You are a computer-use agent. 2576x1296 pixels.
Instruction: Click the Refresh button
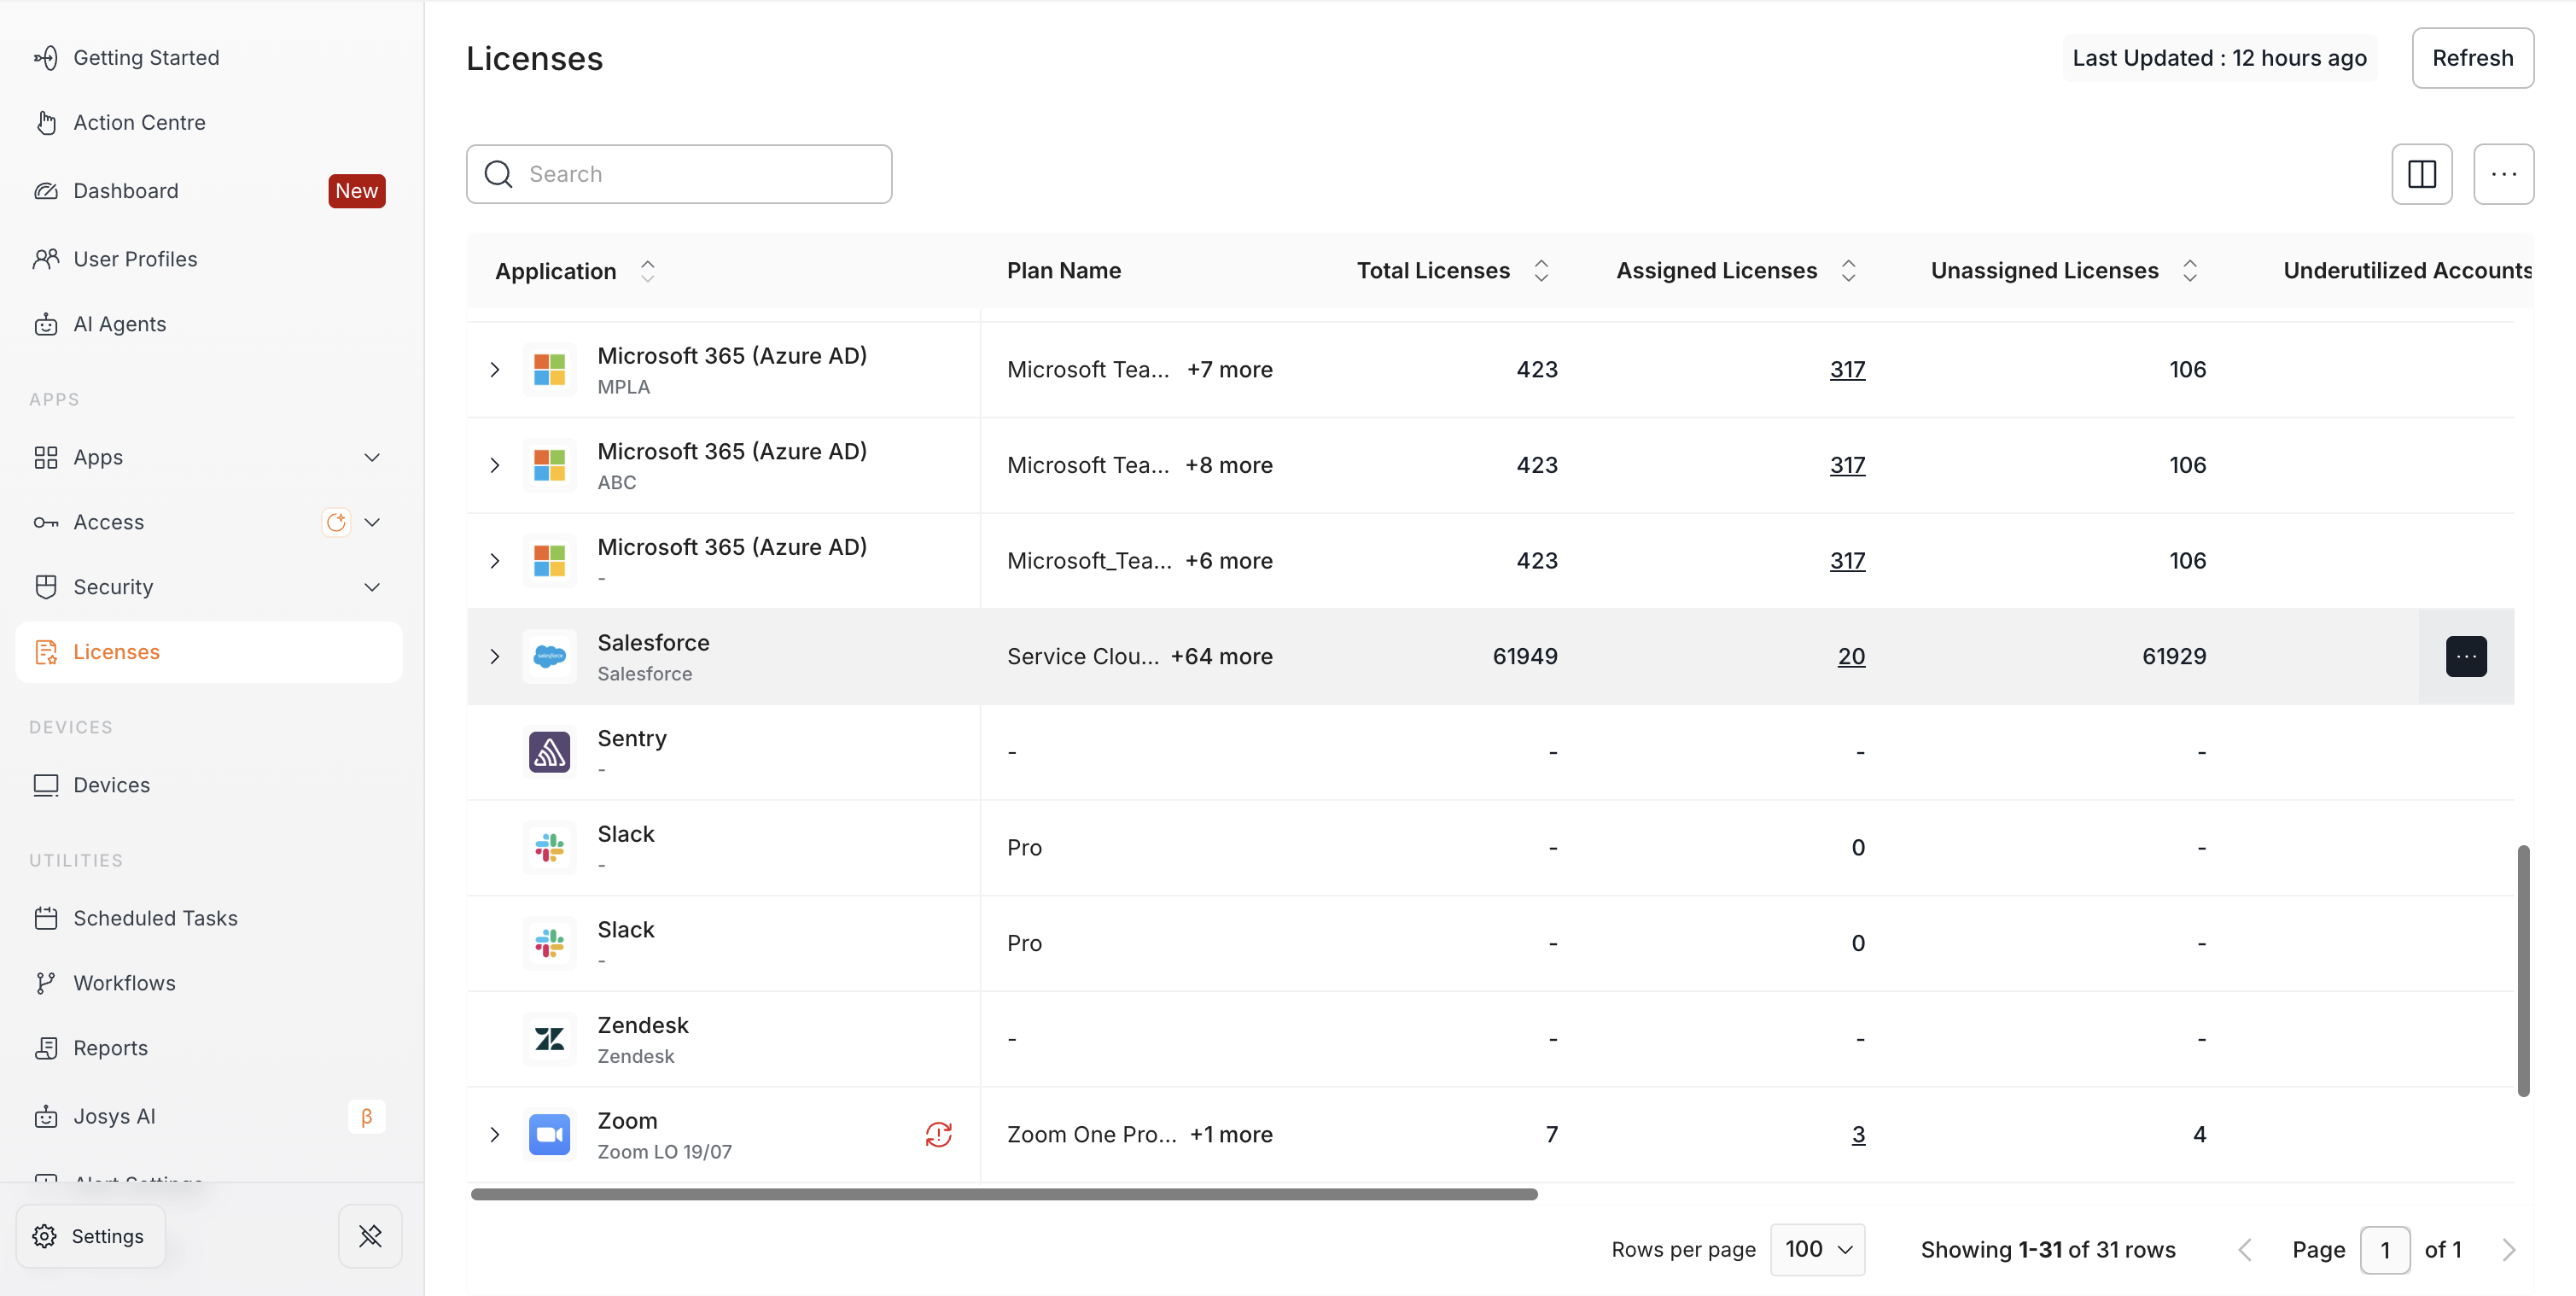[x=2472, y=58]
